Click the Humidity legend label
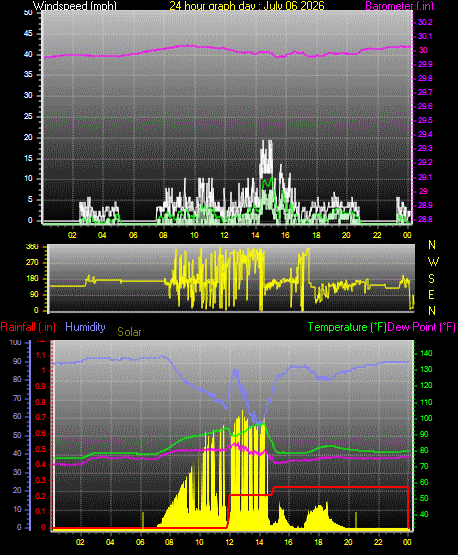The height and width of the screenshot is (555, 458). tap(85, 327)
